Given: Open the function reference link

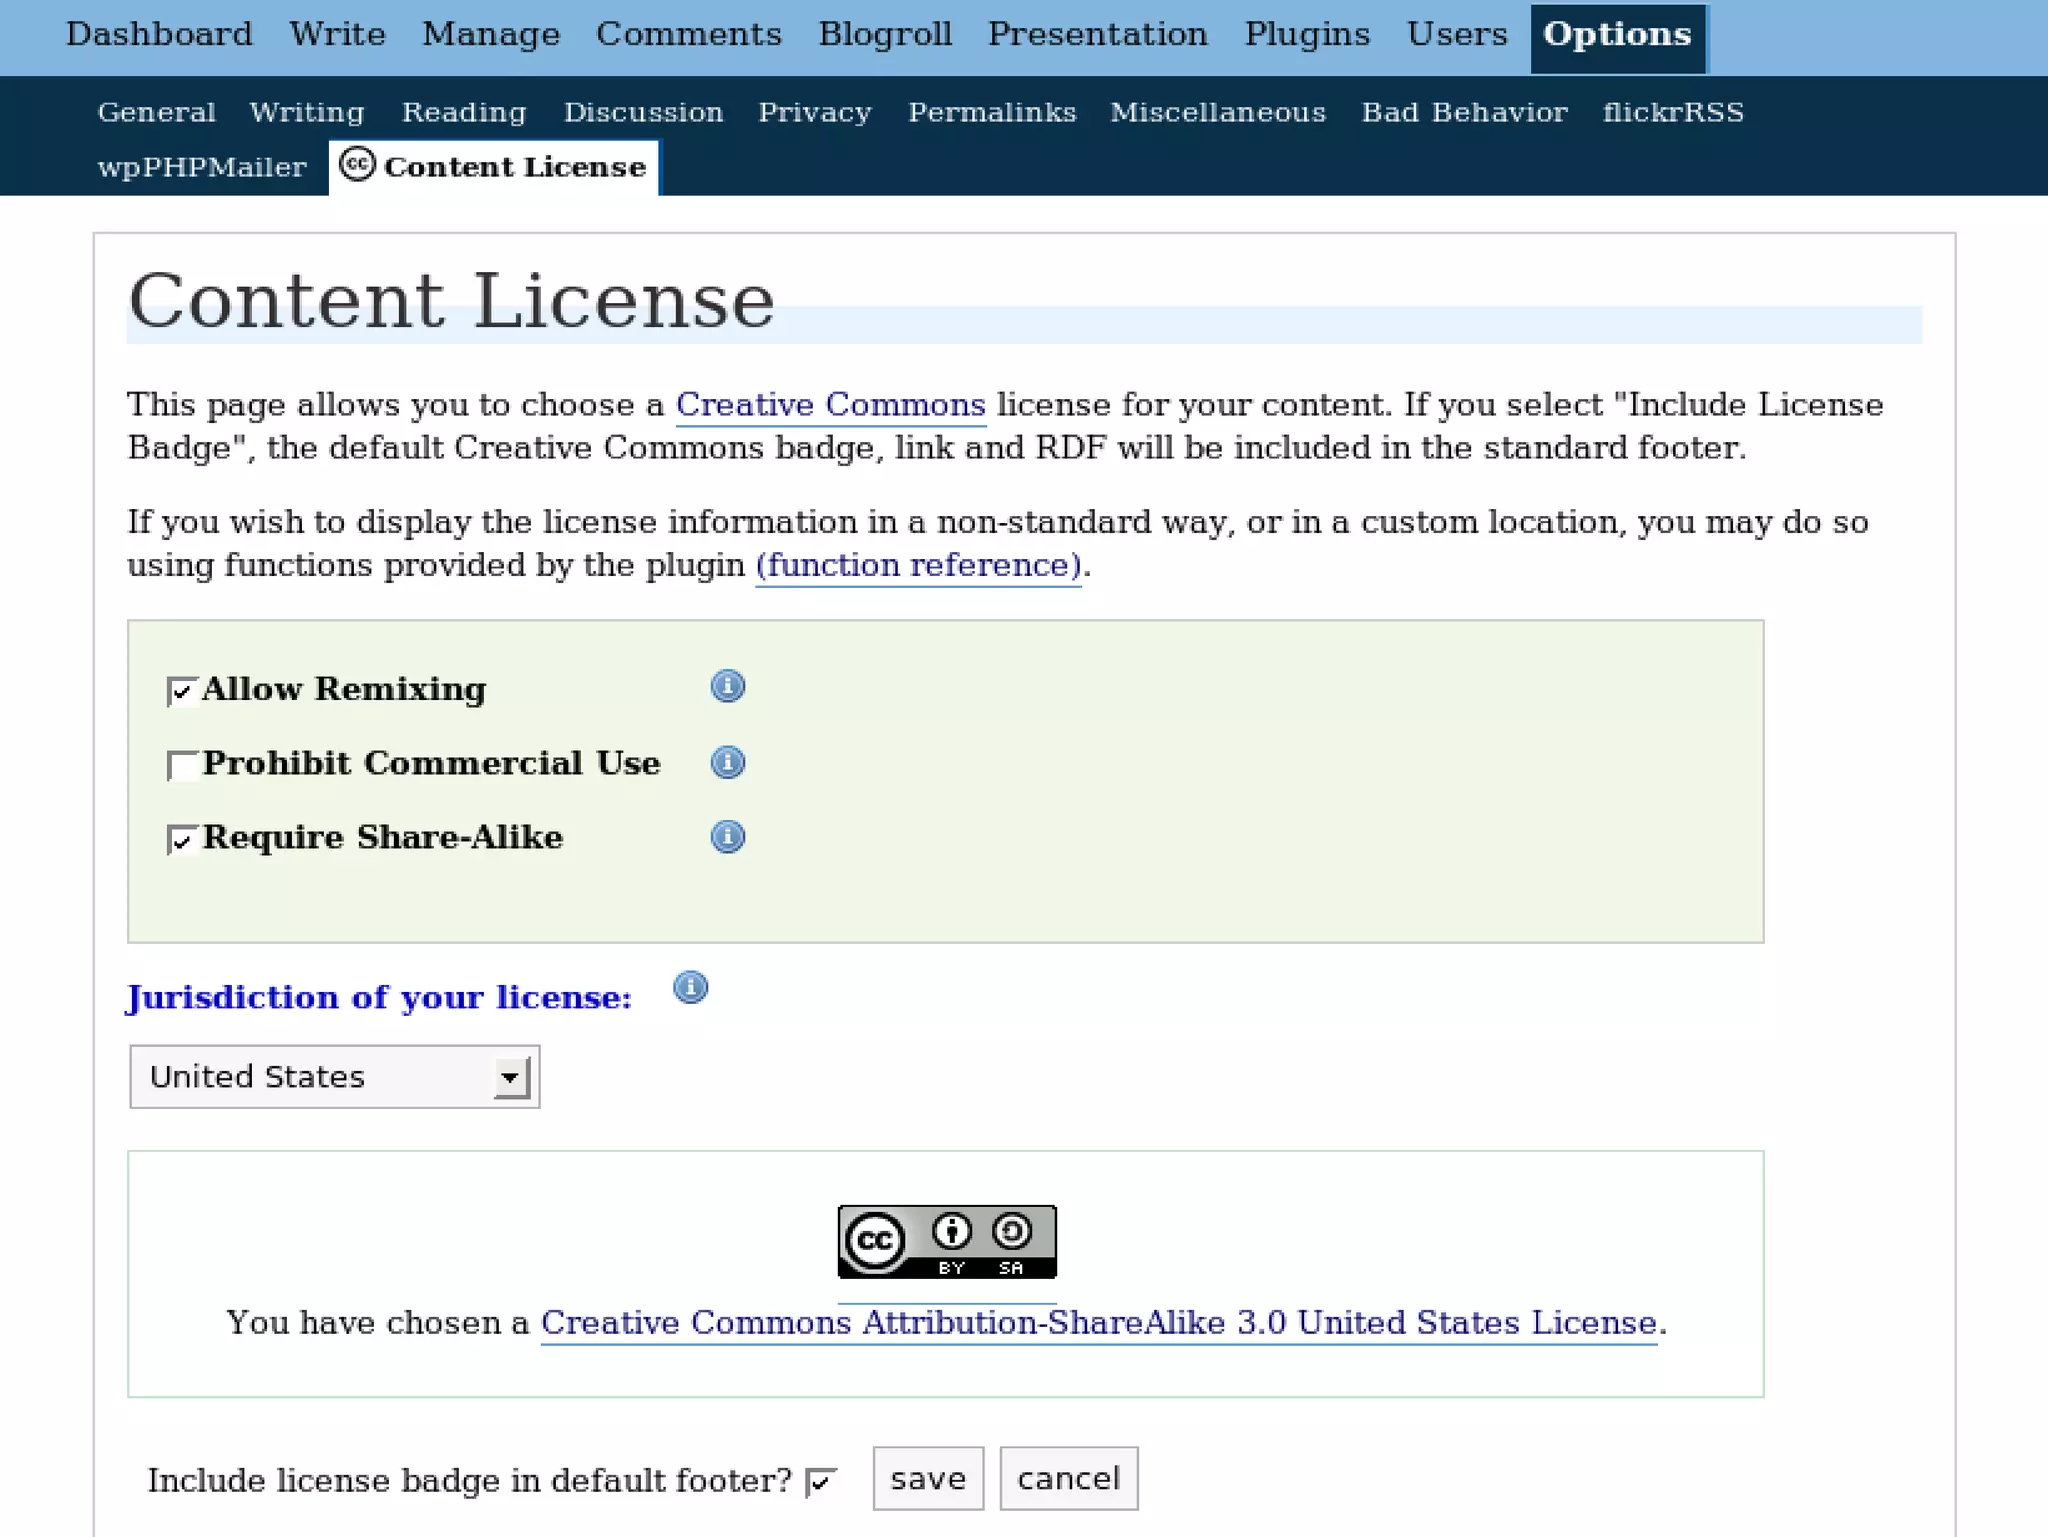Looking at the screenshot, I should point(918,566).
